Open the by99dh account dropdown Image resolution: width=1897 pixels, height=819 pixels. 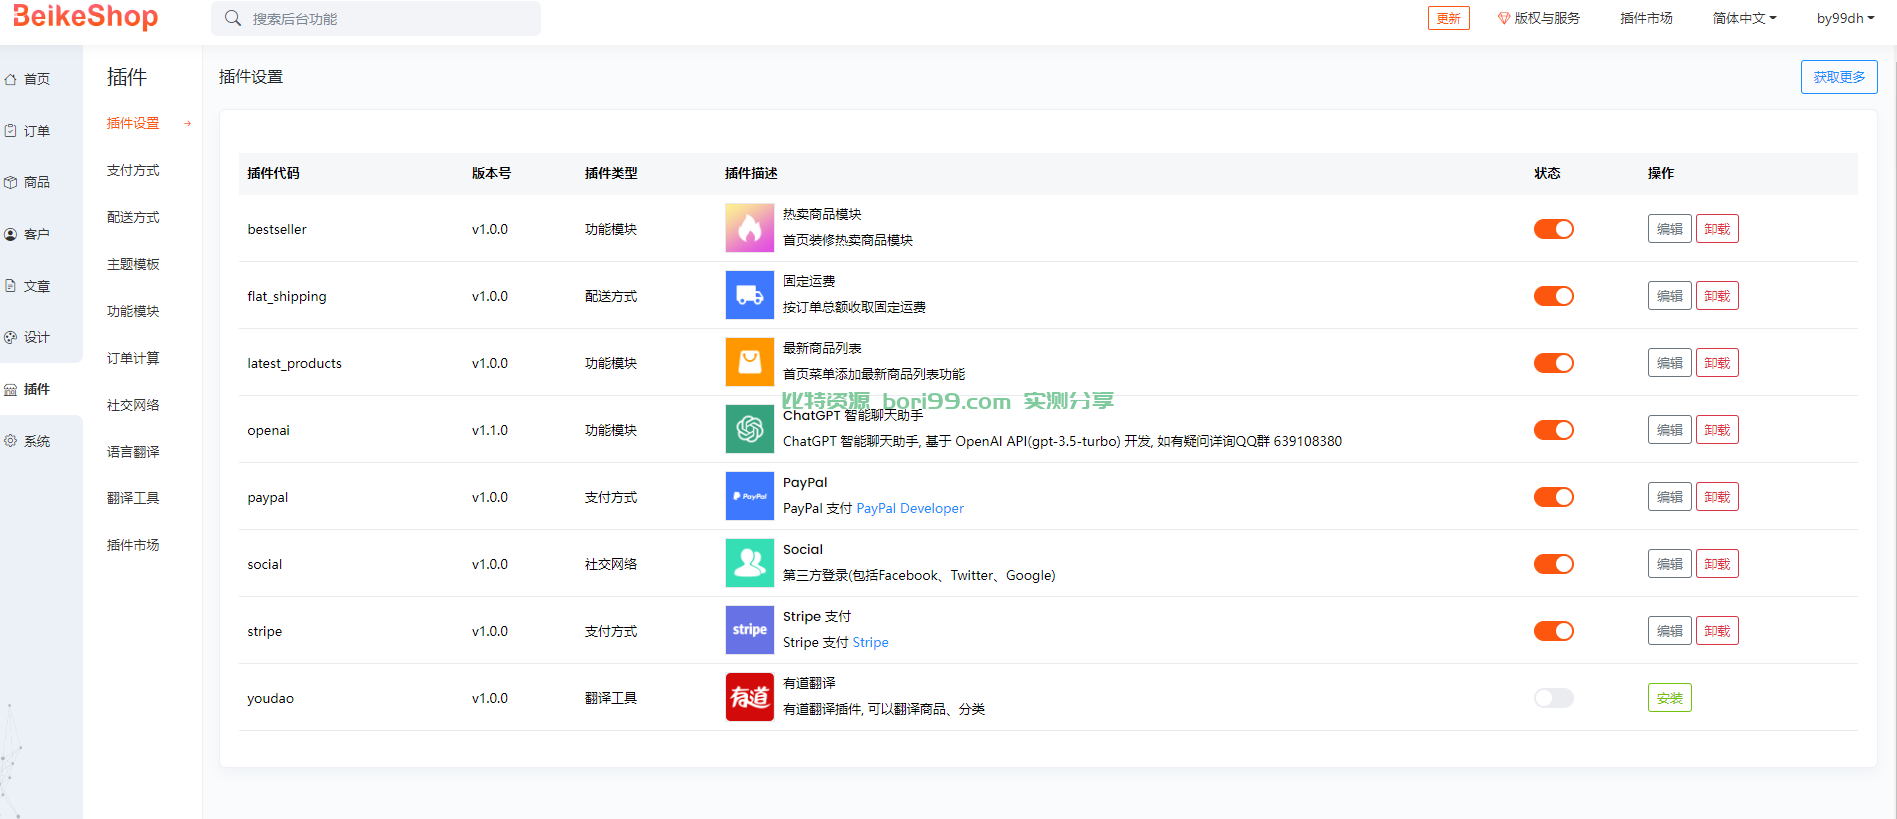[1846, 18]
